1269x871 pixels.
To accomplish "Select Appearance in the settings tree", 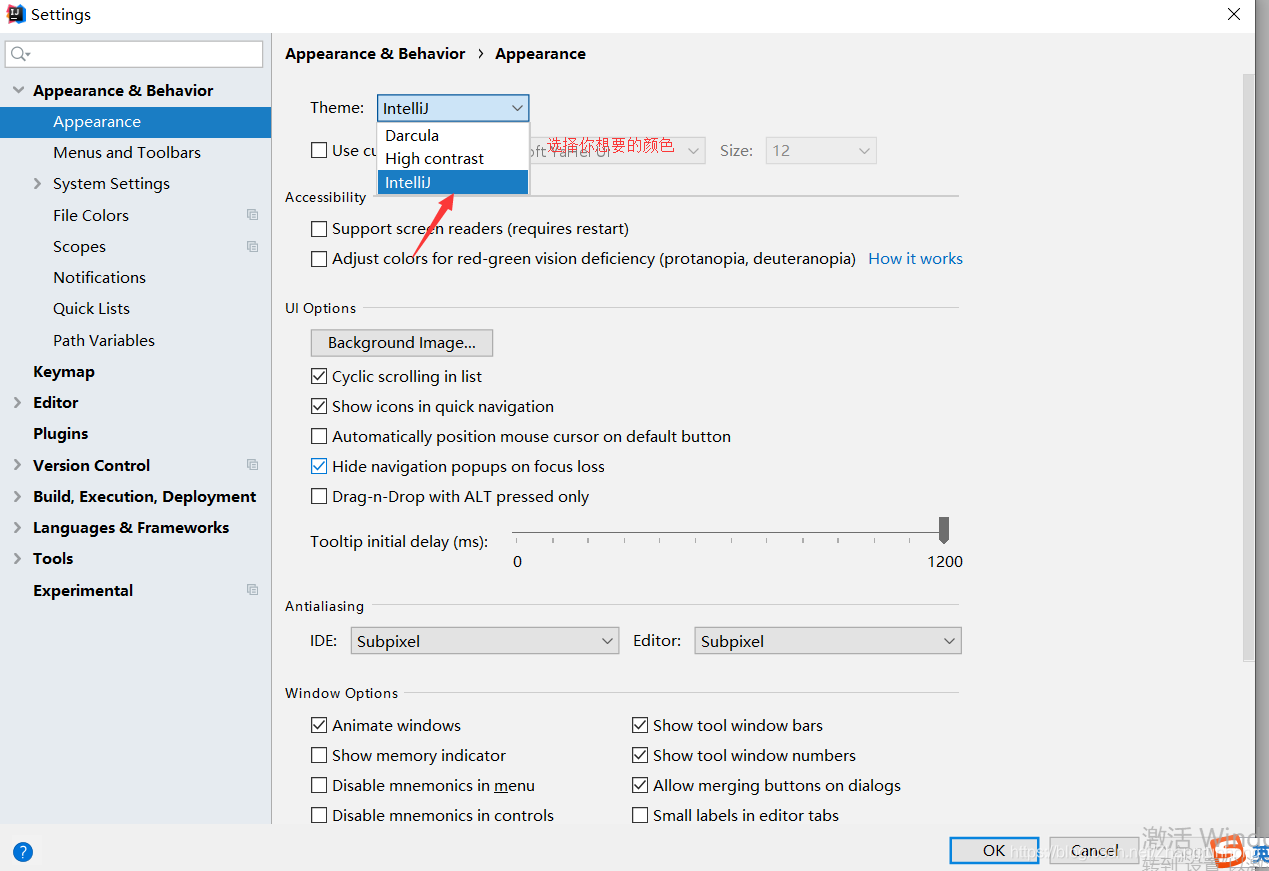I will tap(135, 121).
